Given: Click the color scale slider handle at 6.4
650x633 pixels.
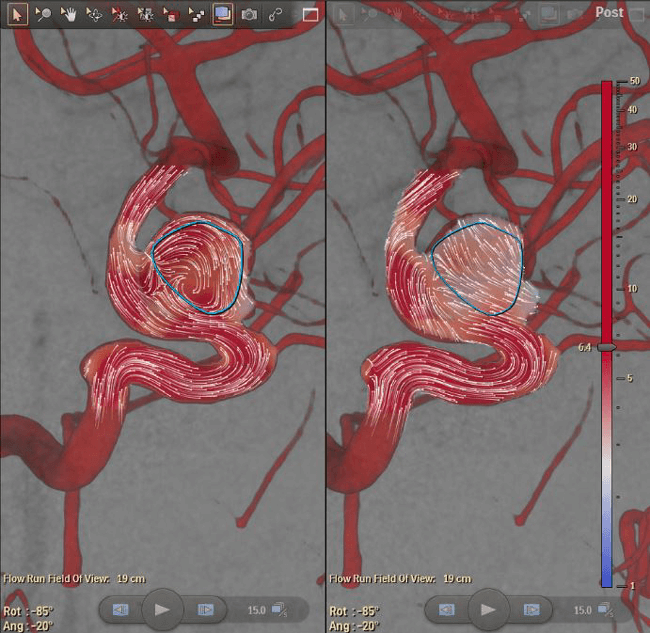Looking at the screenshot, I should 607,346.
